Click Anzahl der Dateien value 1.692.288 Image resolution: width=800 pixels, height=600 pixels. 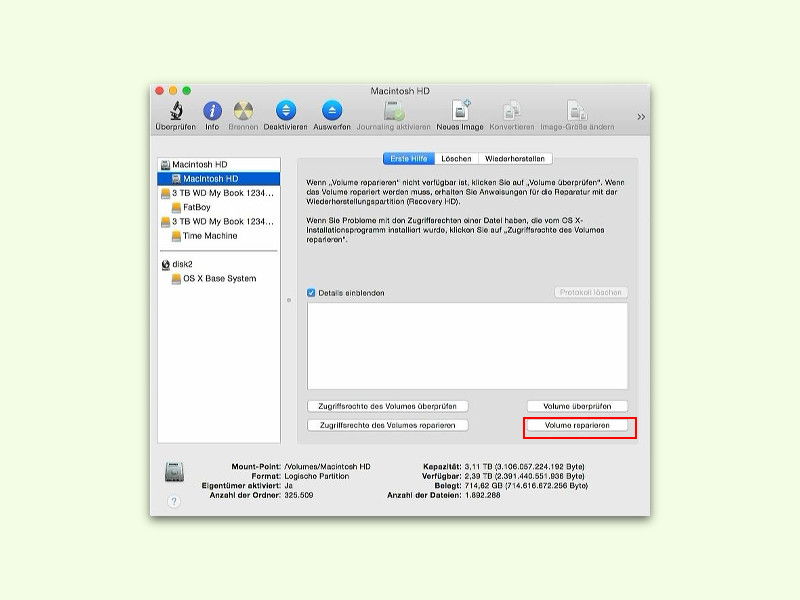coord(483,495)
